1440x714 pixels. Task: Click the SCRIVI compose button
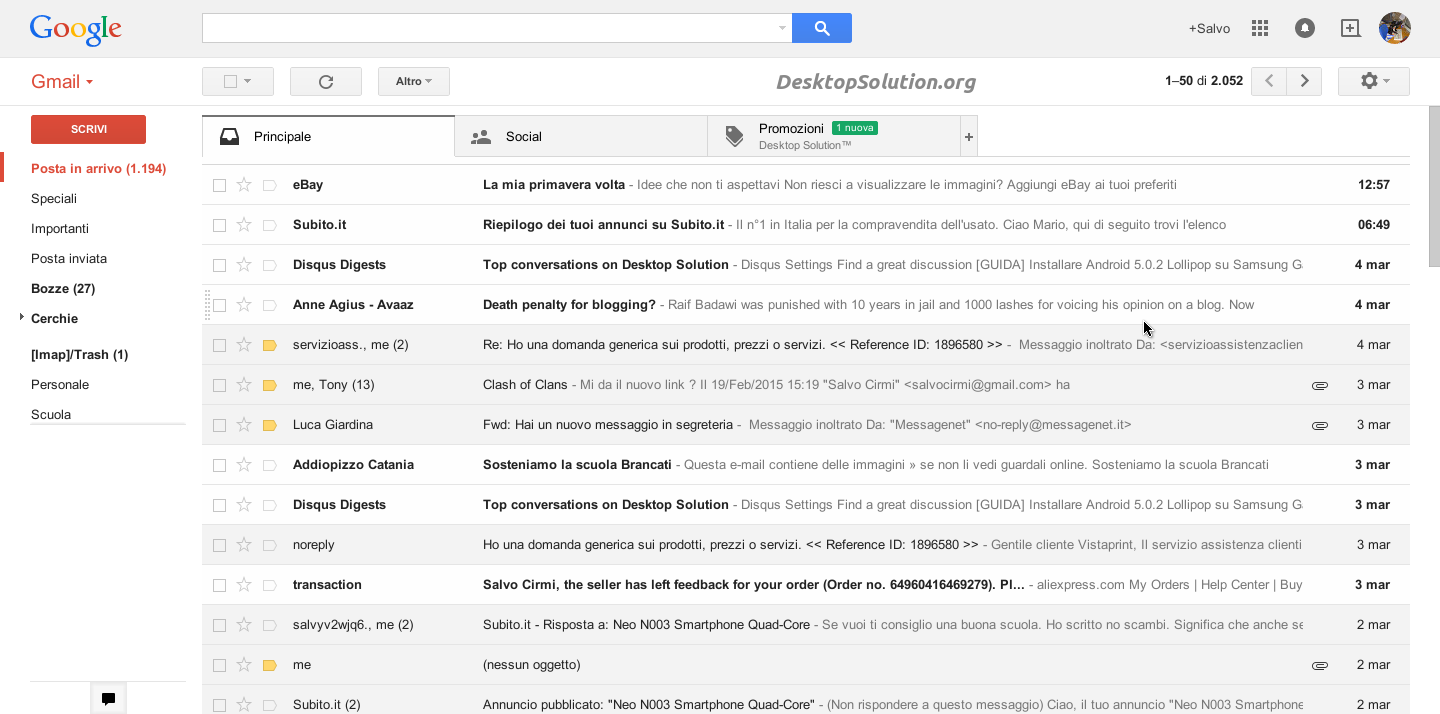(88, 129)
